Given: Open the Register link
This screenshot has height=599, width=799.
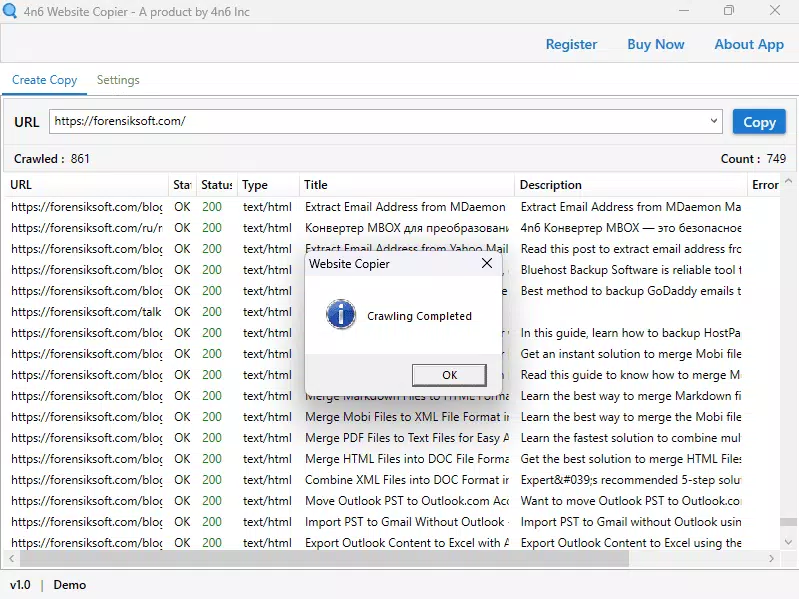Looking at the screenshot, I should [571, 44].
